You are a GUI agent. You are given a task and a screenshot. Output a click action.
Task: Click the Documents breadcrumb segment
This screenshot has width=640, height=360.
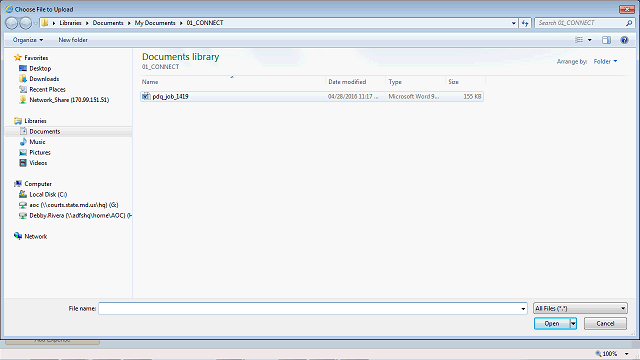108,23
